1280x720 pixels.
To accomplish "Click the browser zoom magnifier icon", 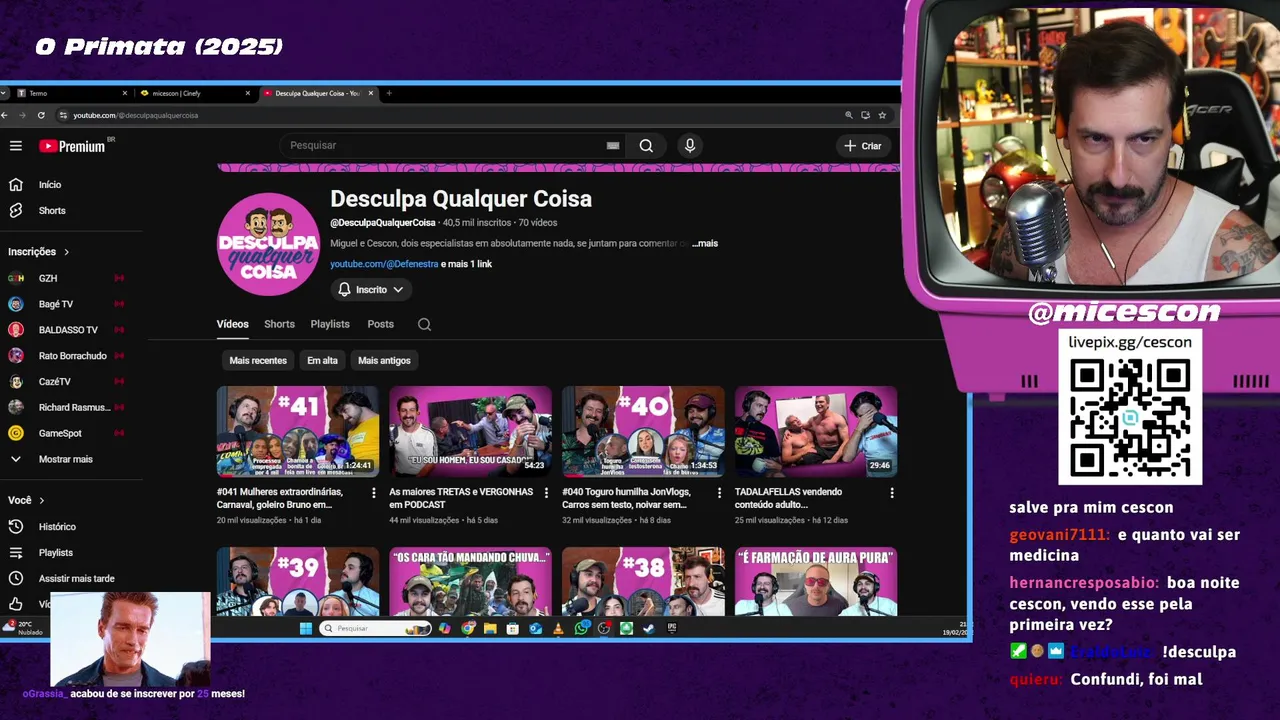I will [x=849, y=115].
